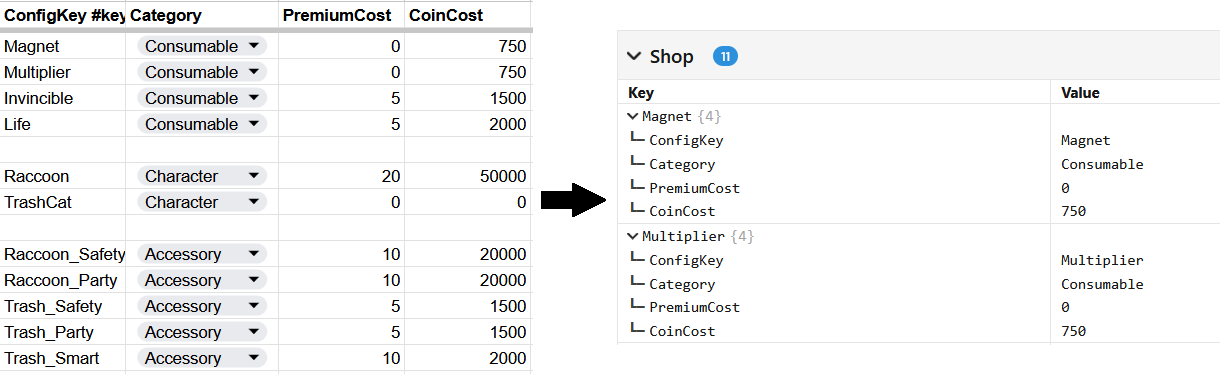The image size is (1220, 374).
Task: Open Category dropdown for Raccoon_Safety row
Action: pos(201,254)
